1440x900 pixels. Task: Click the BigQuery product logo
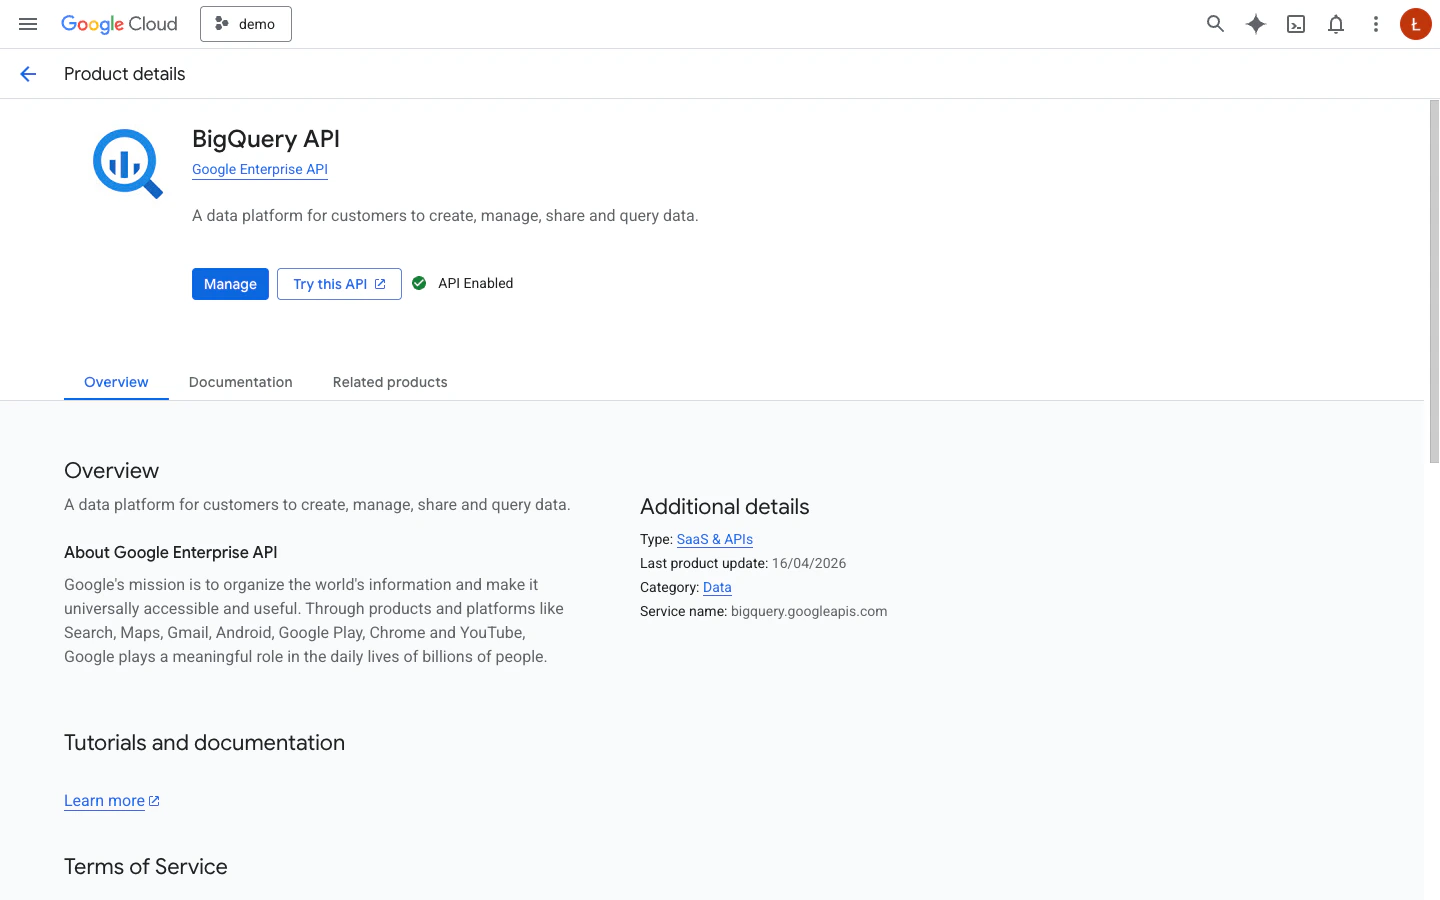tap(127, 163)
